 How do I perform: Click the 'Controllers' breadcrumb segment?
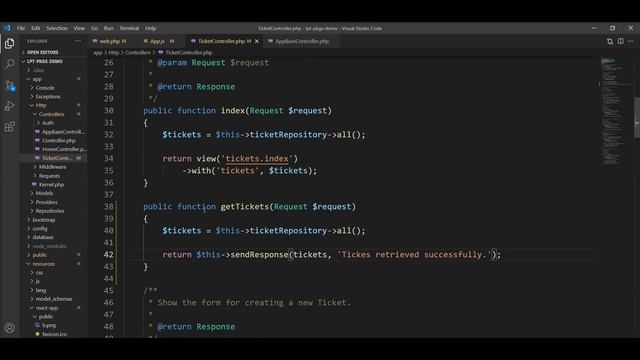click(138, 53)
